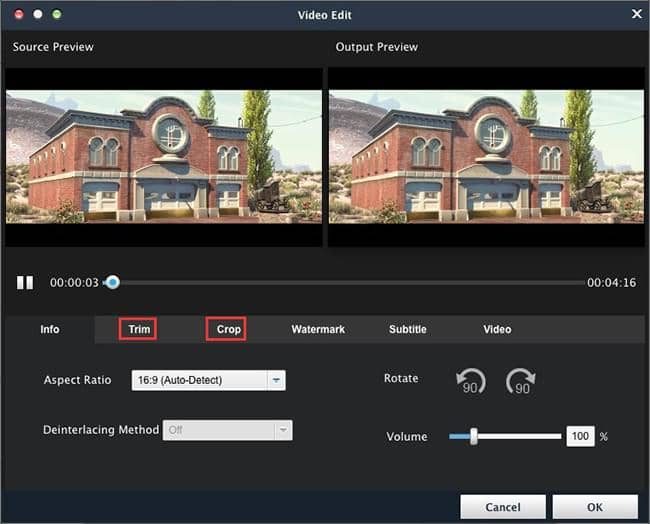Pause the video playback
Screen dimensions: 650x524
[25, 283]
